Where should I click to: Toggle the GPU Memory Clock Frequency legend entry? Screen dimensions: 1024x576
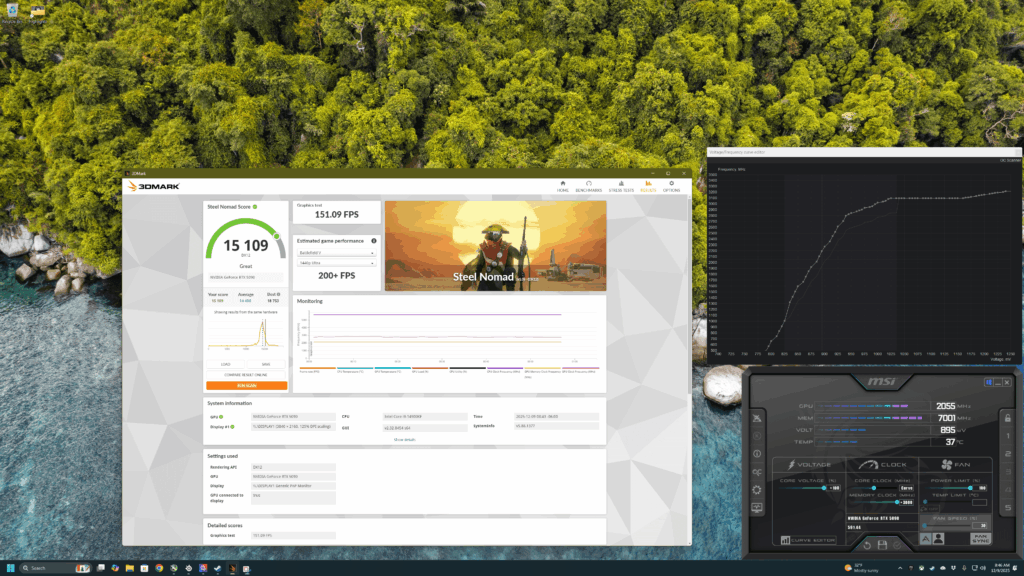click(543, 371)
